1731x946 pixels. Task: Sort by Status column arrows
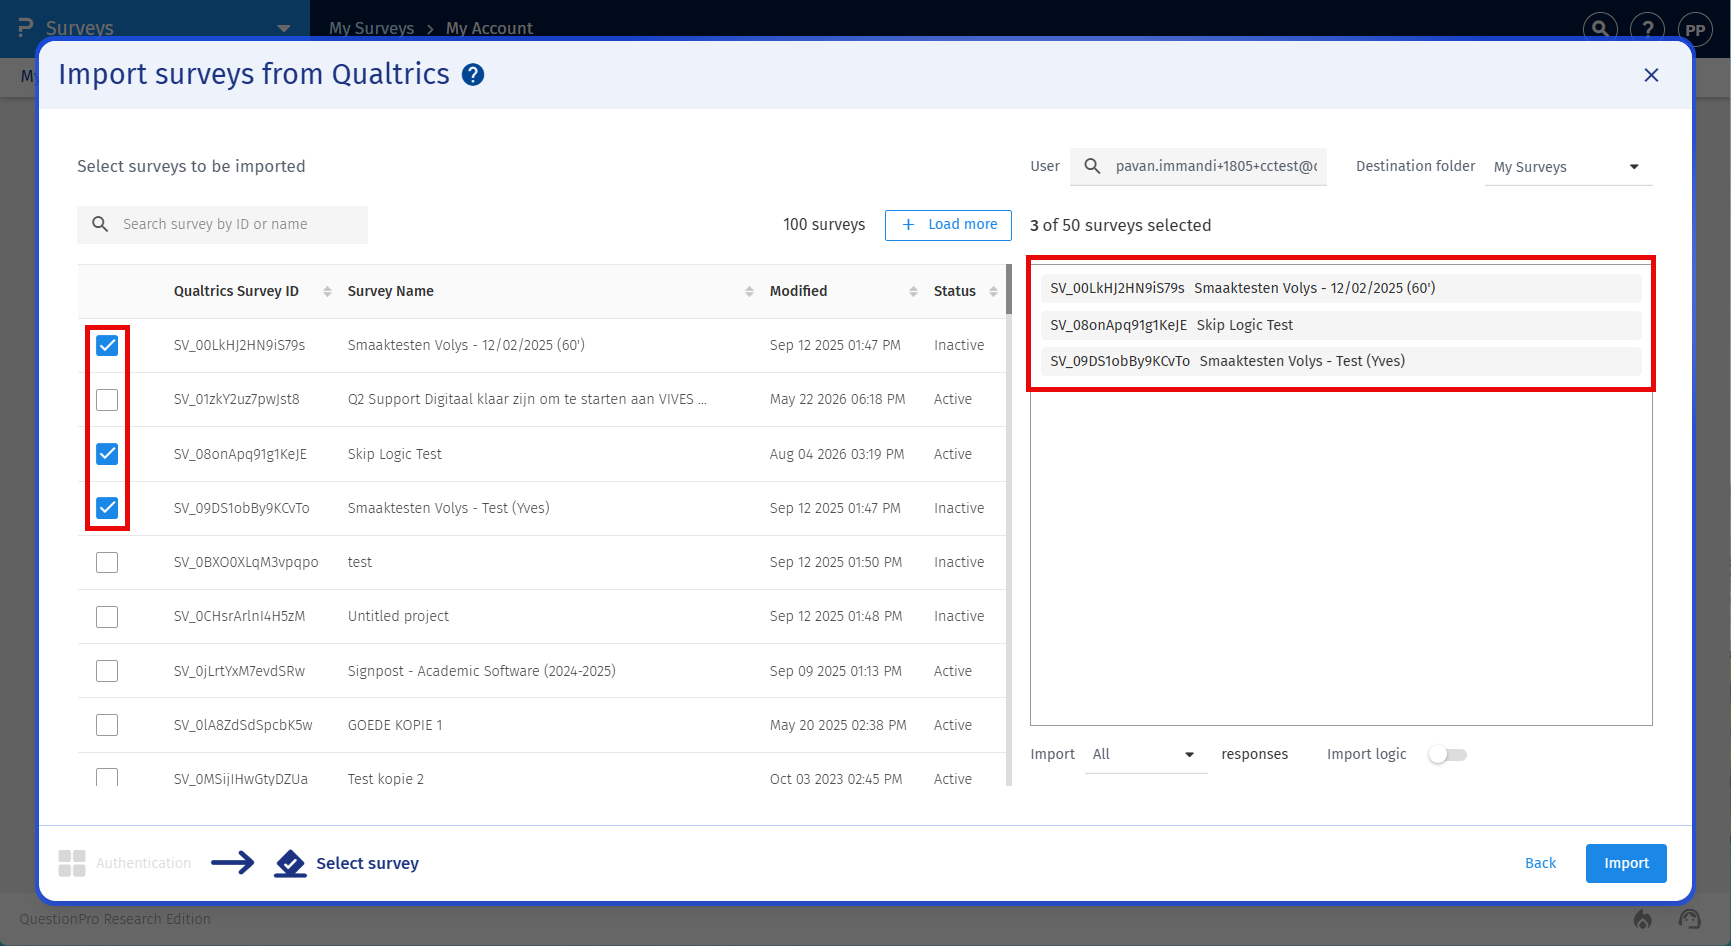993,291
